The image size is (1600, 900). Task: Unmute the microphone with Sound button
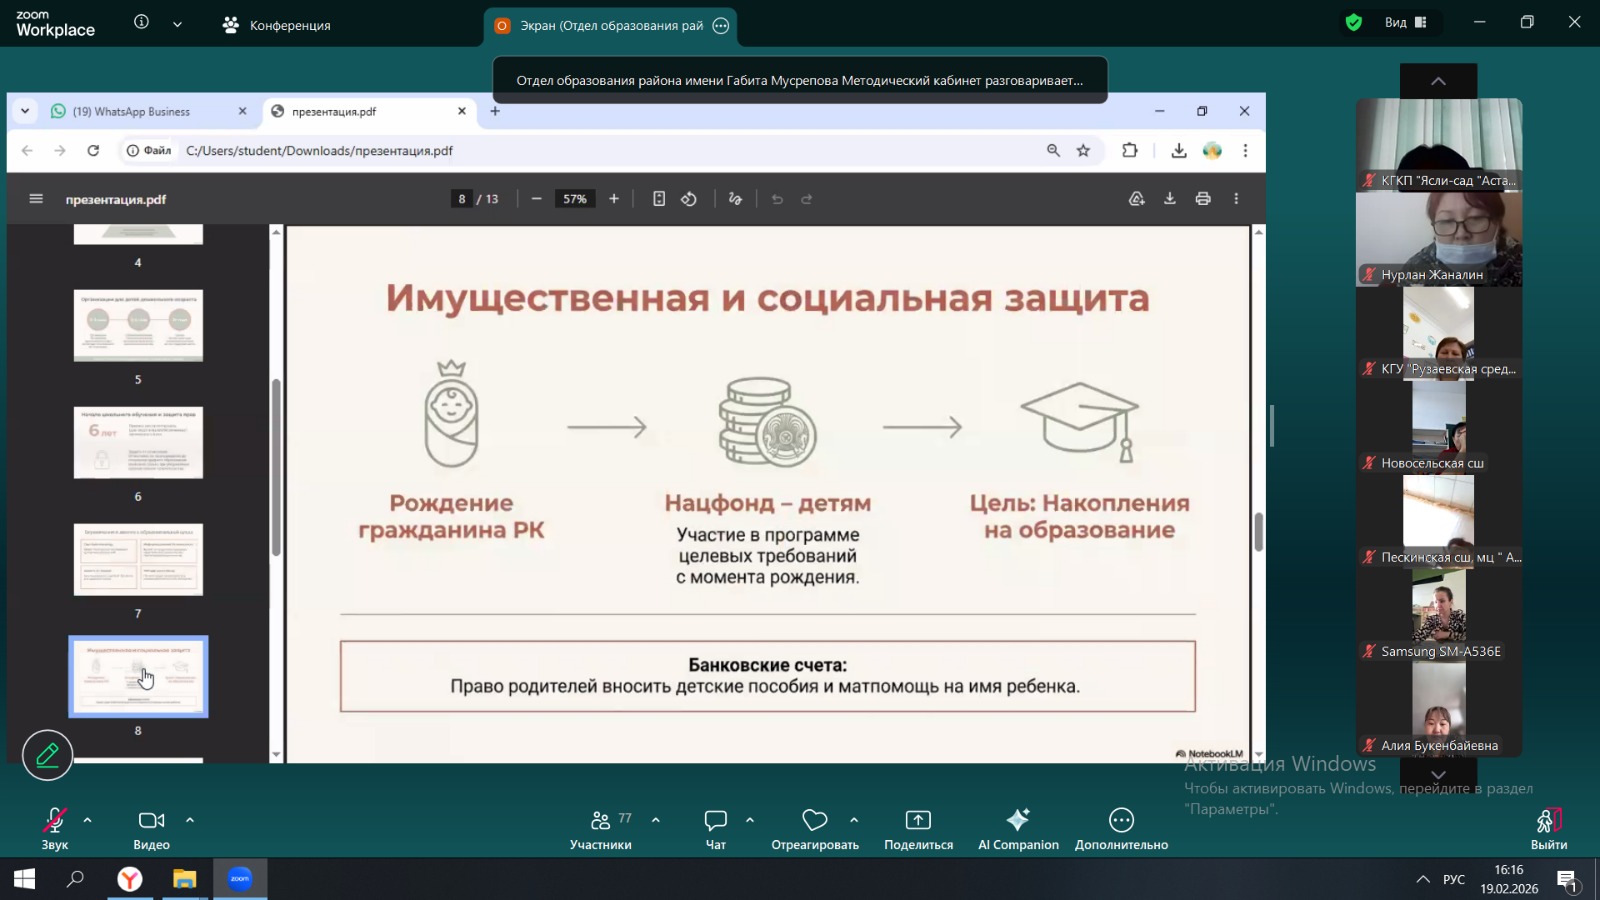click(x=55, y=829)
